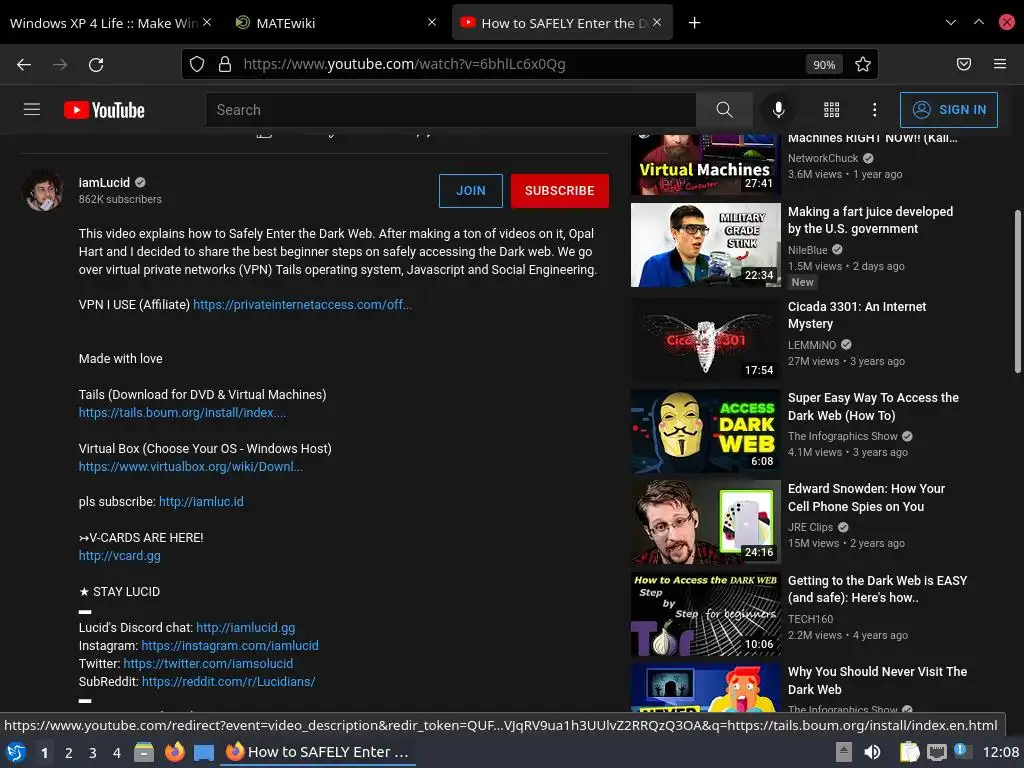Open the Virtual Machines video thumbnail
This screenshot has height=768, width=1024.
(705, 165)
